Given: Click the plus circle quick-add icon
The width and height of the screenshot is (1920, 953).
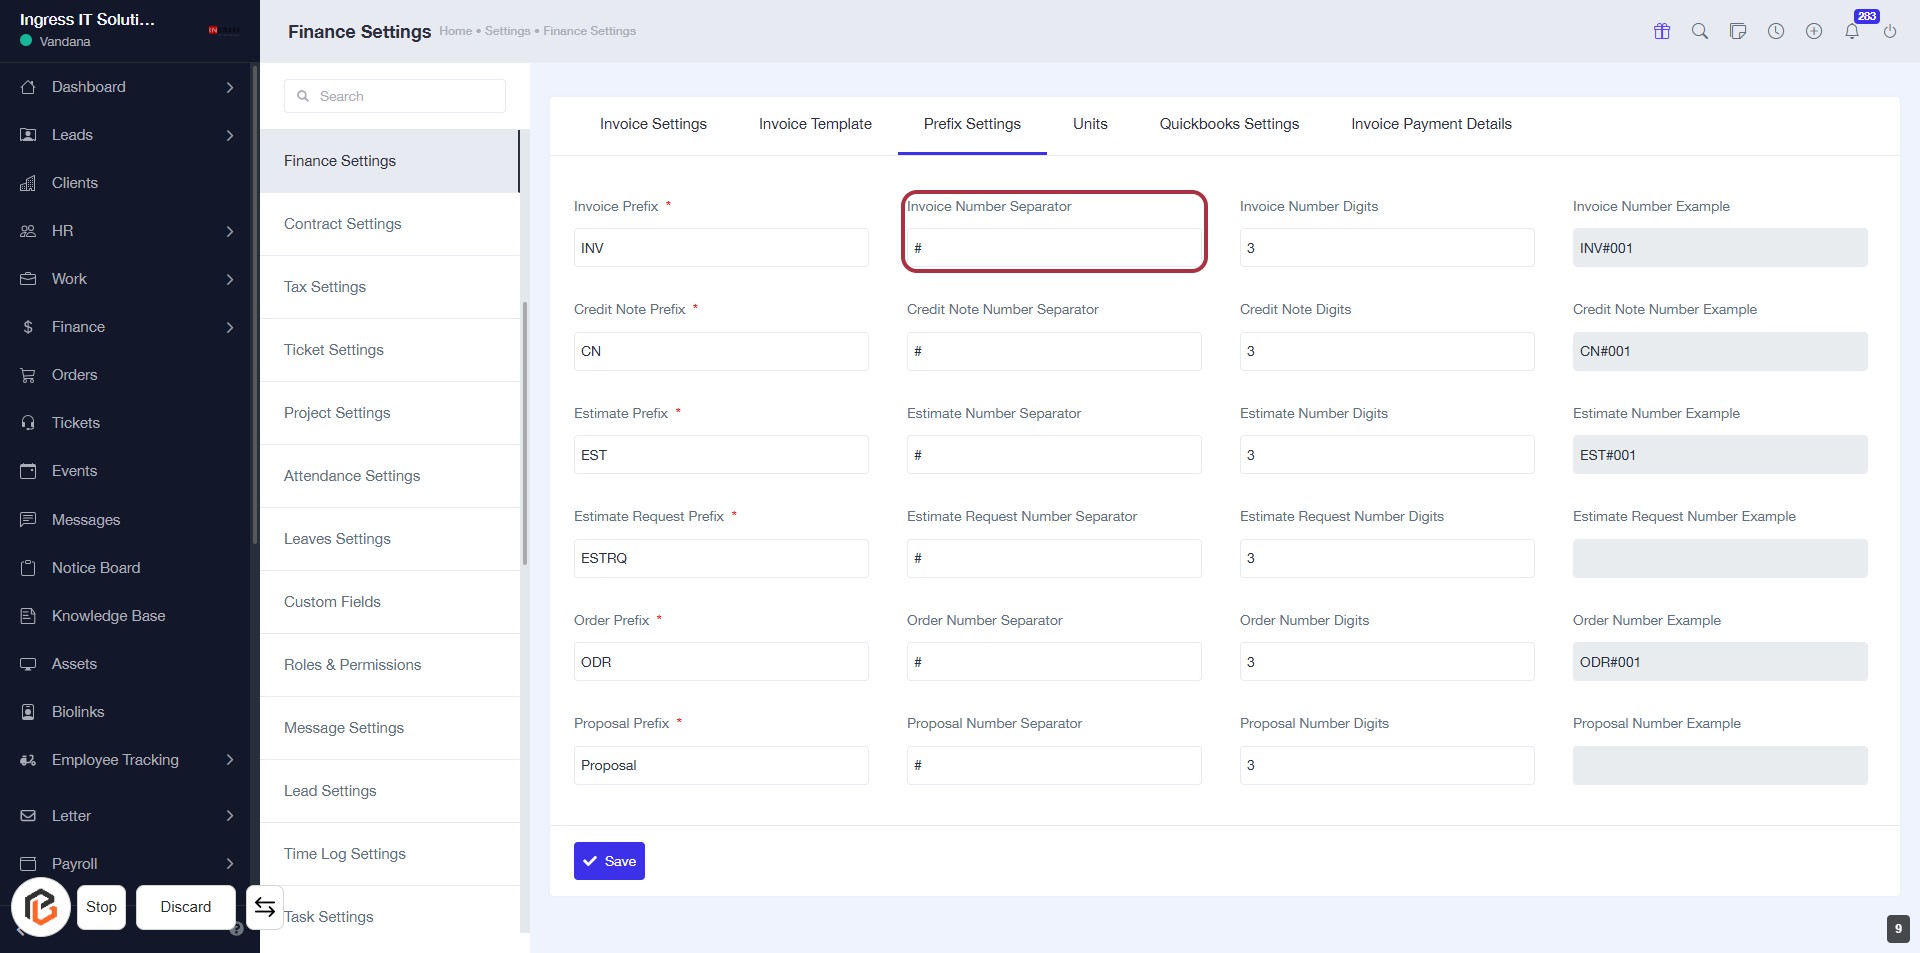Looking at the screenshot, I should coord(1814,31).
